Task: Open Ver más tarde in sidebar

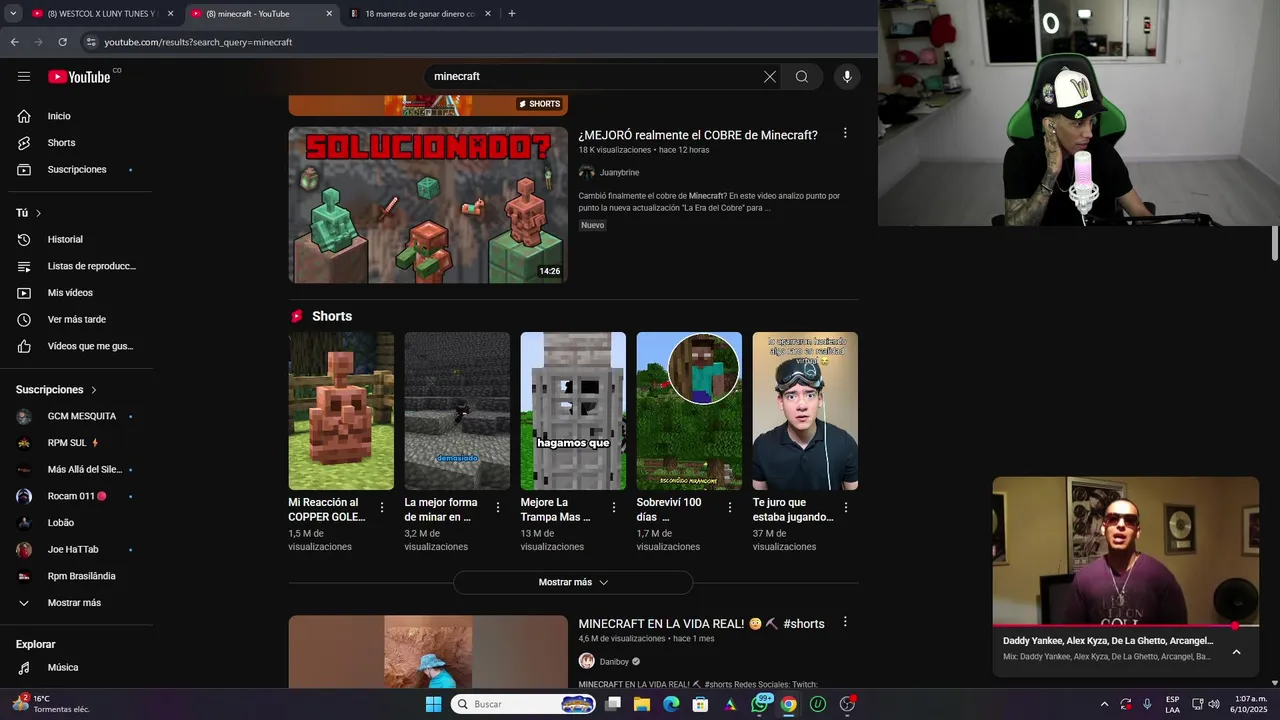Action: pyautogui.click(x=77, y=319)
